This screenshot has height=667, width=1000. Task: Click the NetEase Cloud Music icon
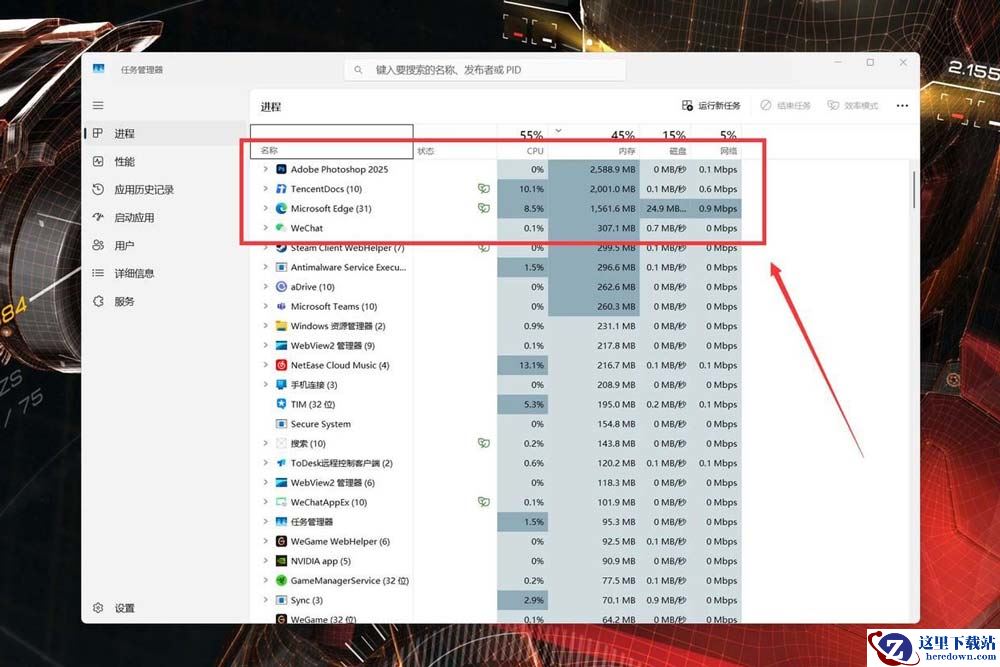click(x=281, y=365)
